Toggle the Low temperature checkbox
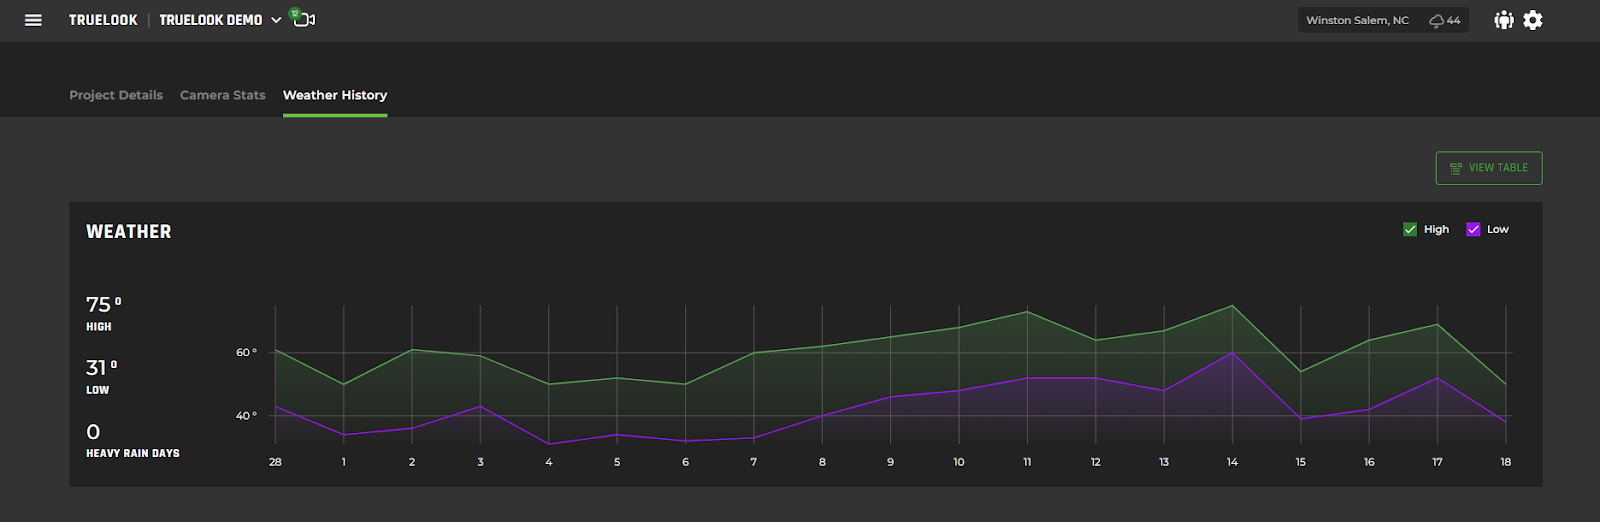Viewport: 1600px width, 522px height. pyautogui.click(x=1473, y=229)
